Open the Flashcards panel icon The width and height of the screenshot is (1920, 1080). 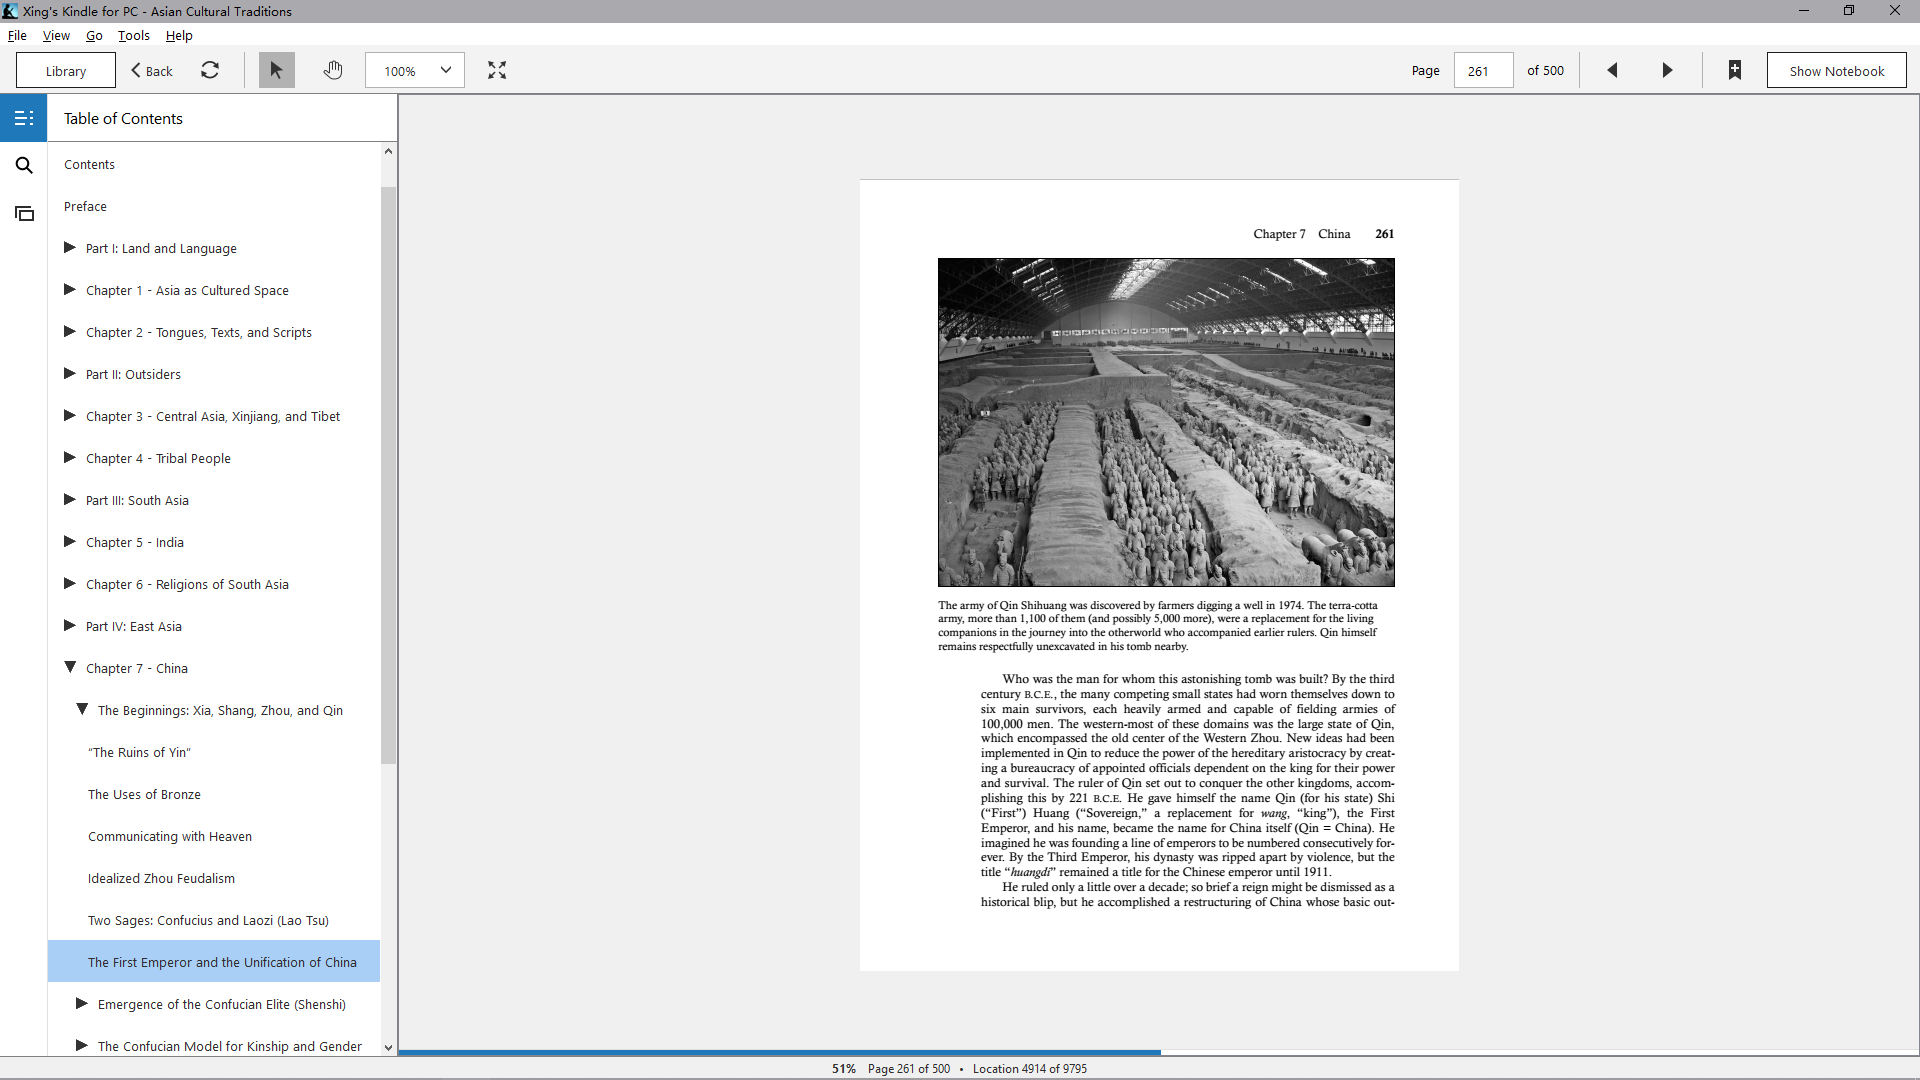[x=24, y=213]
